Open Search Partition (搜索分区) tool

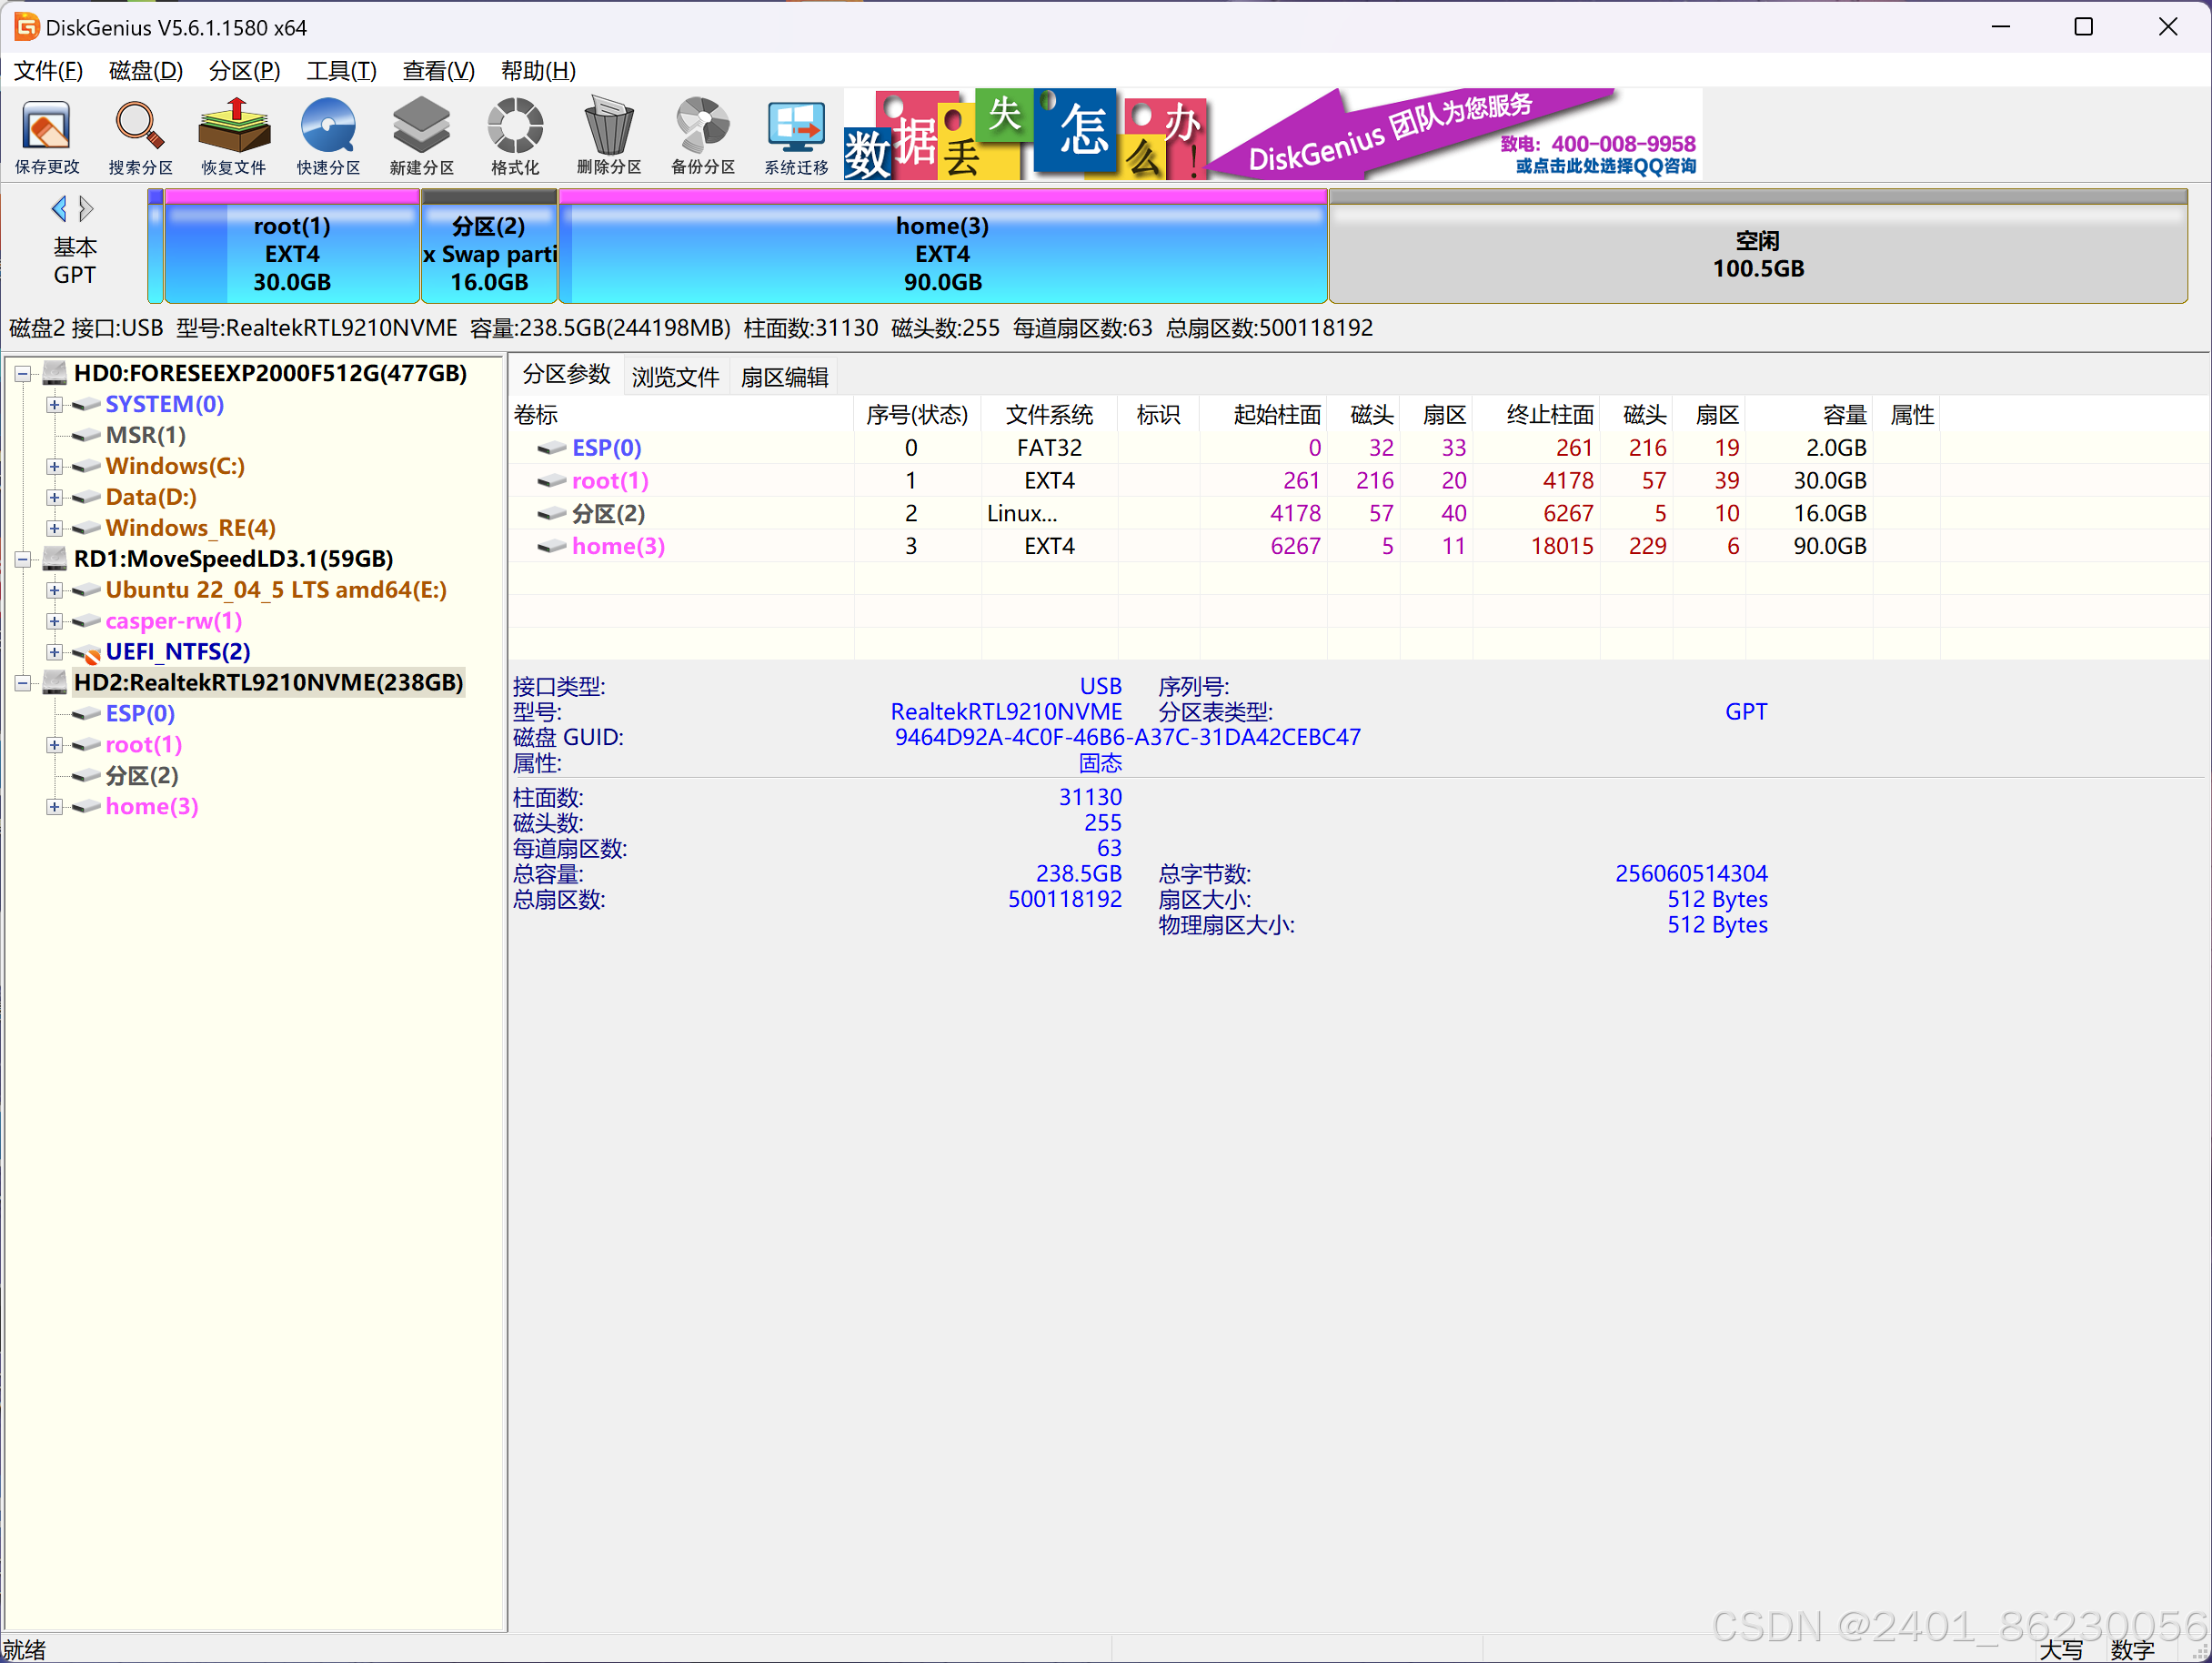[140, 137]
